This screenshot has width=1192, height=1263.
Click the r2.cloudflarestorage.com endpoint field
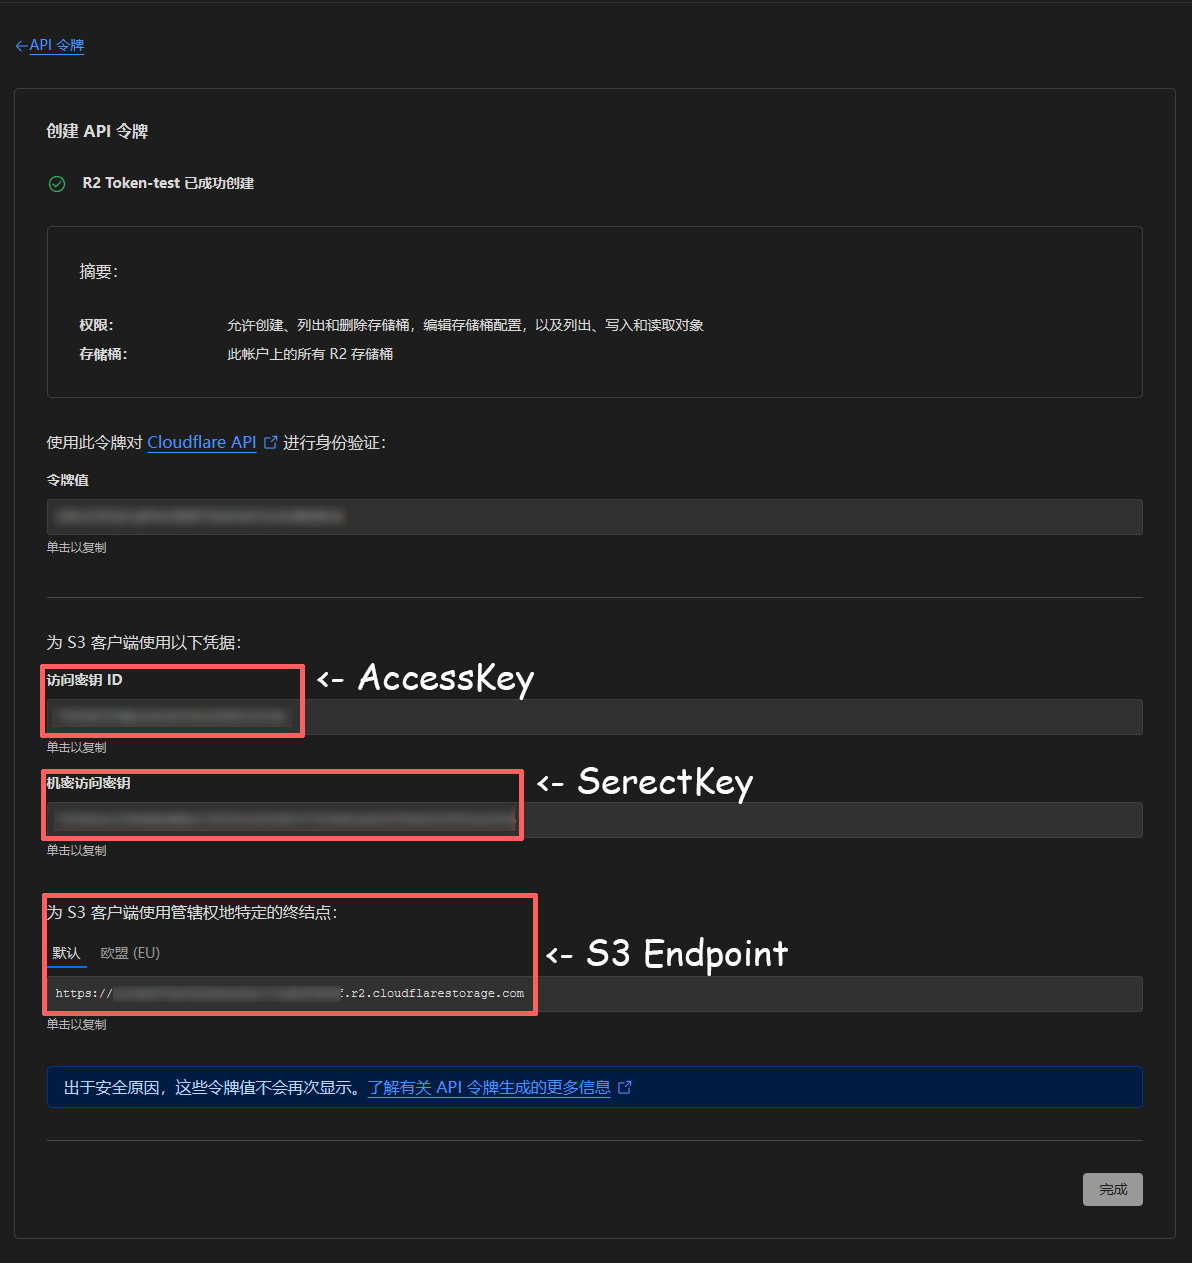tap(594, 994)
